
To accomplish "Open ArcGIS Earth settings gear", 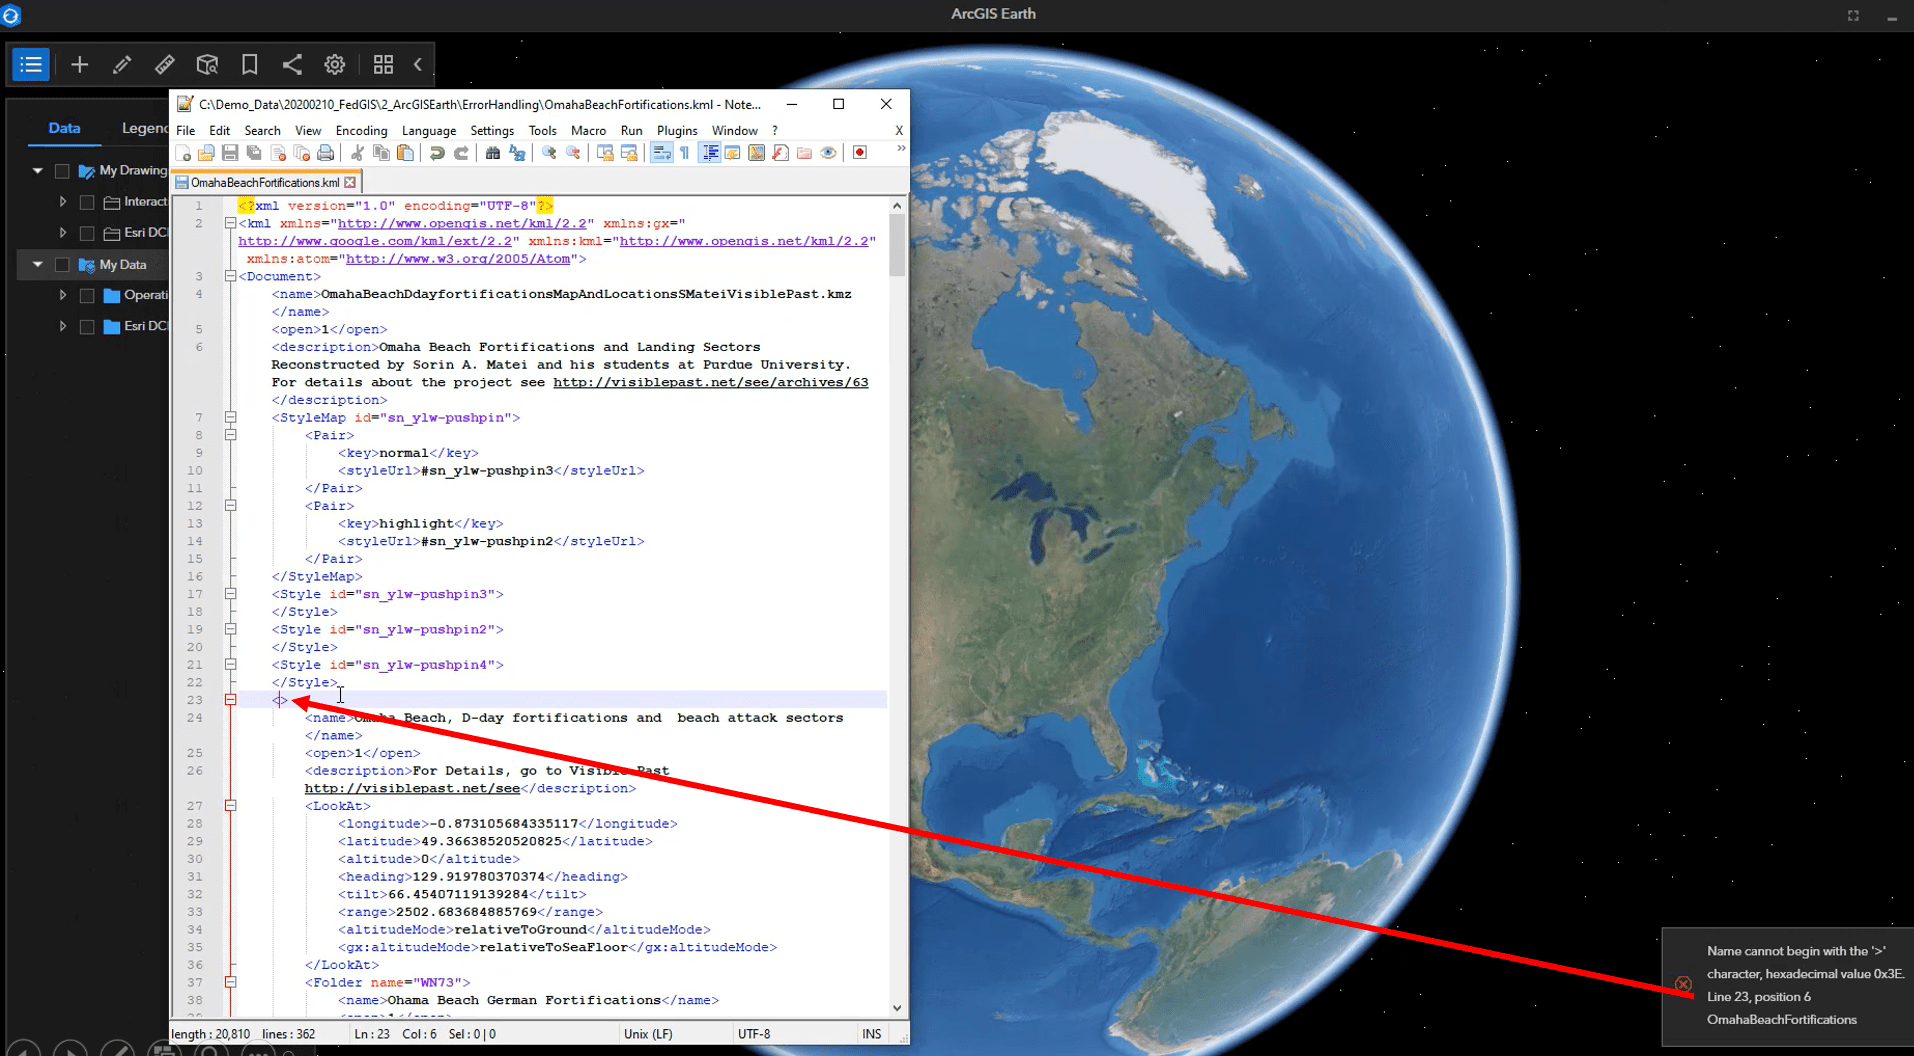I will [x=335, y=65].
